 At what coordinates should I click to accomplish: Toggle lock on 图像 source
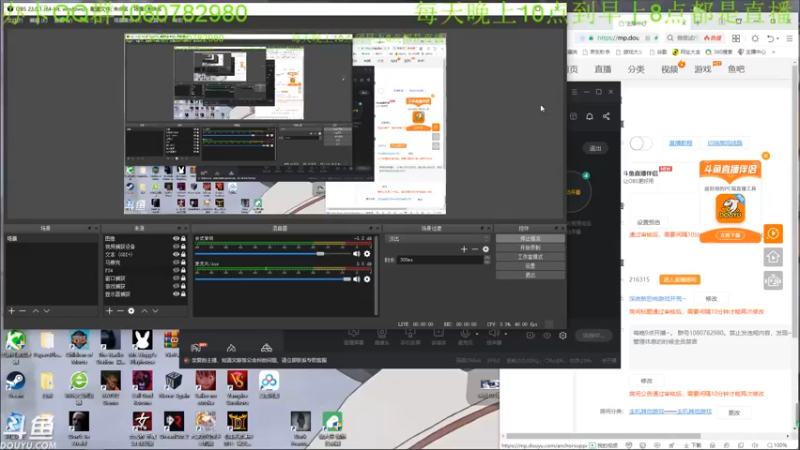coord(183,238)
